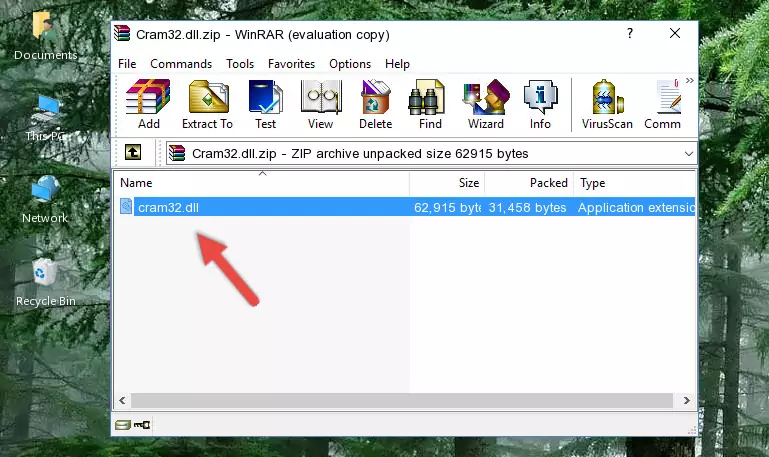Open the Favorites menu
Image resolution: width=769 pixels, height=457 pixels.
(291, 64)
